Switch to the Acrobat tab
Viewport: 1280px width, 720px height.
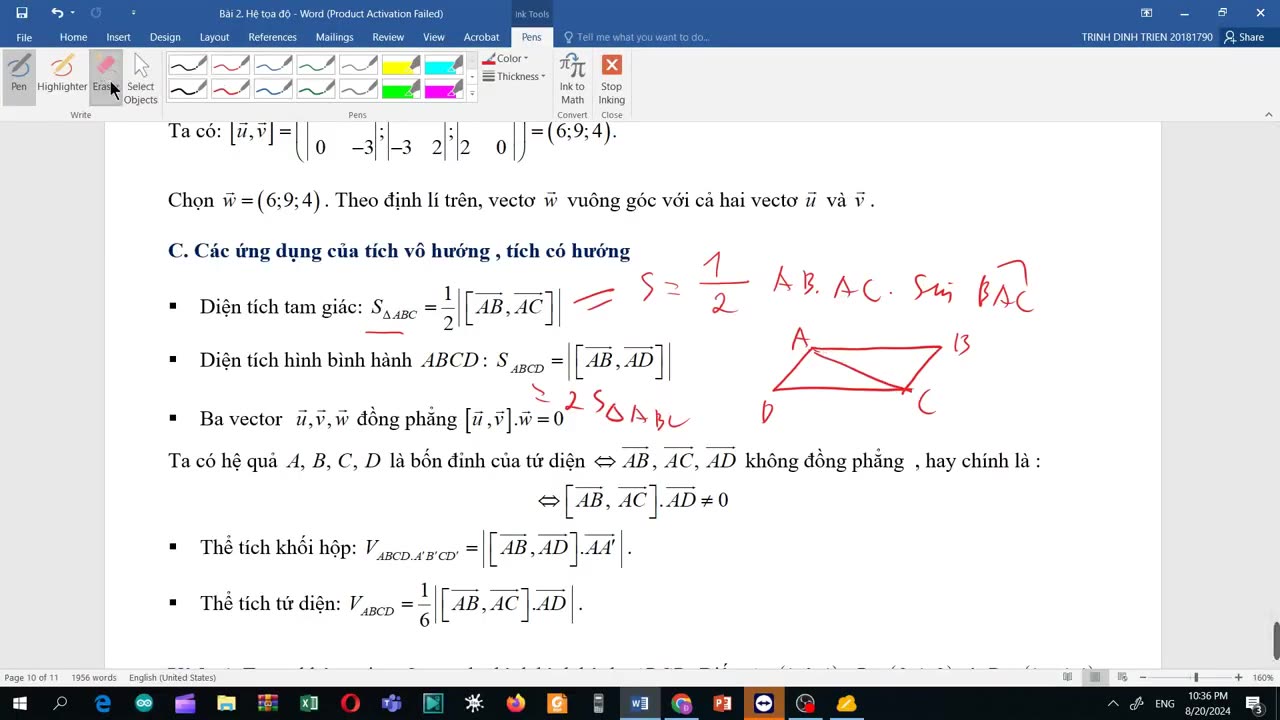tap(481, 37)
